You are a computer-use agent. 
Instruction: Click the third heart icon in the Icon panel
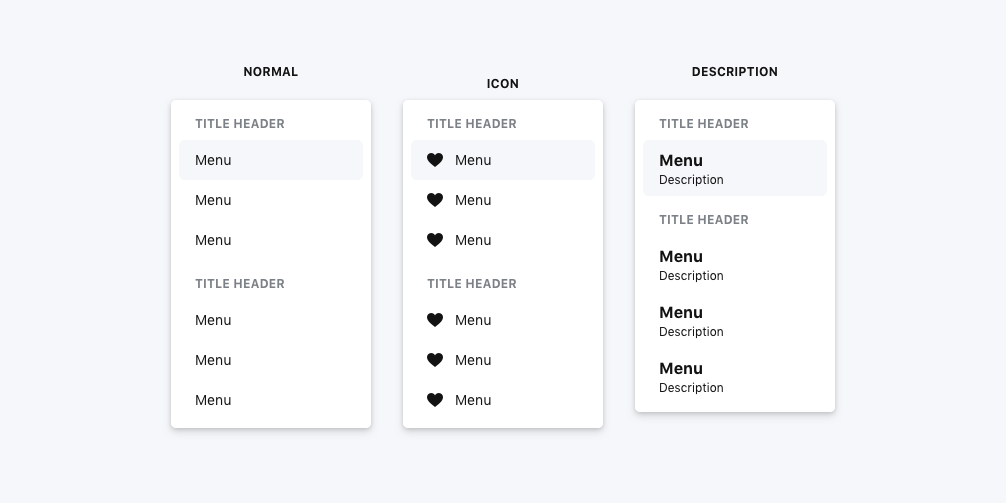(x=435, y=240)
